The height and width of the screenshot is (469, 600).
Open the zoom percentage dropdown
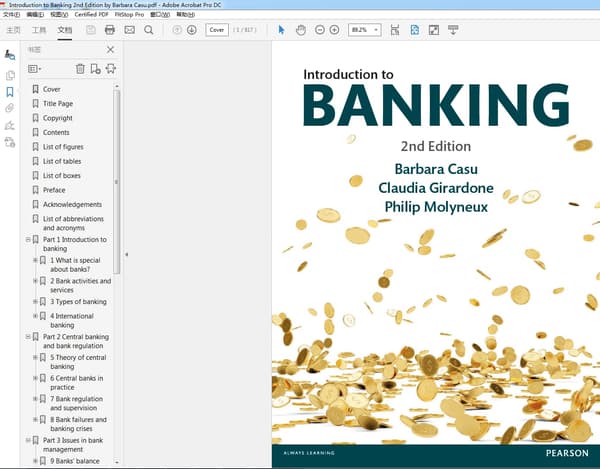(x=376, y=30)
